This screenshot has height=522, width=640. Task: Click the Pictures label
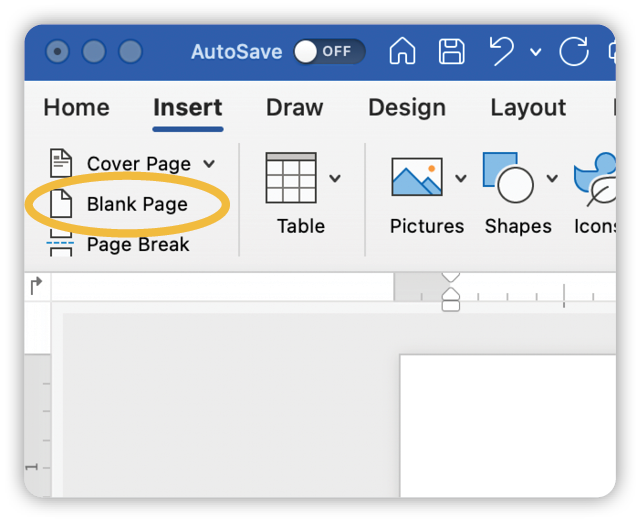tap(427, 226)
